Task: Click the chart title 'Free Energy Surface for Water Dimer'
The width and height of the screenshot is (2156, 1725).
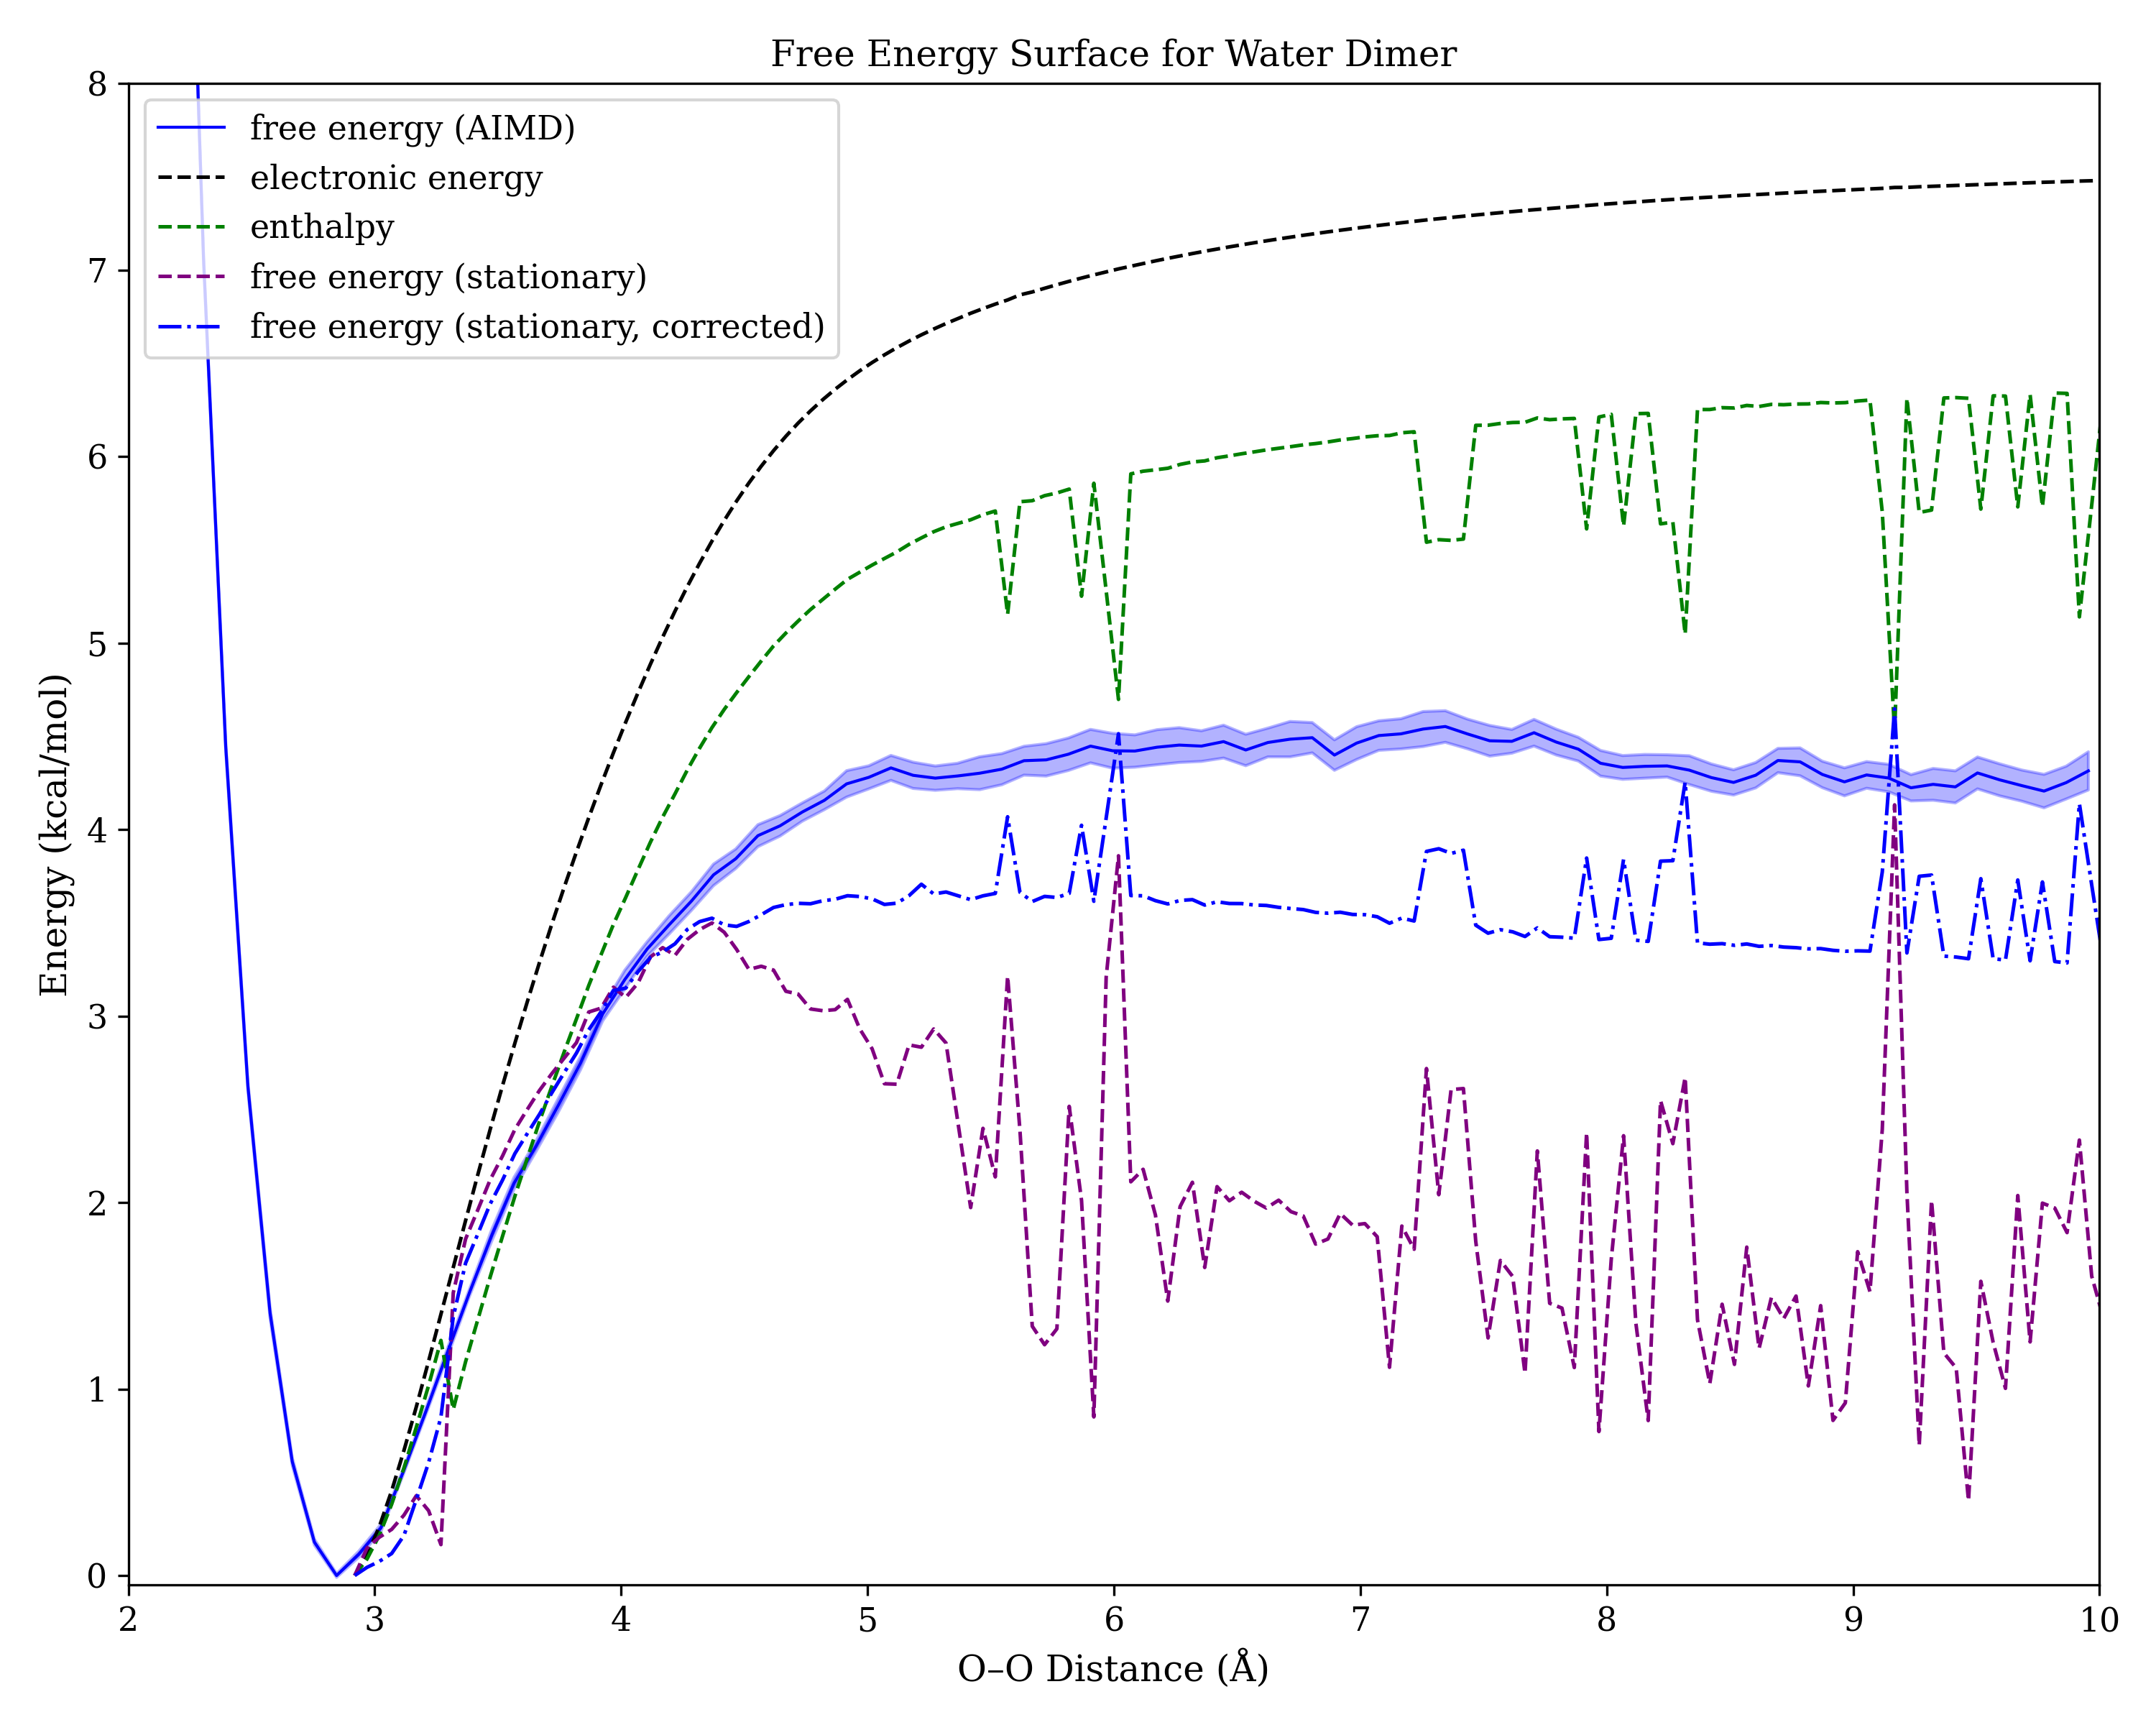Action: (x=1113, y=54)
